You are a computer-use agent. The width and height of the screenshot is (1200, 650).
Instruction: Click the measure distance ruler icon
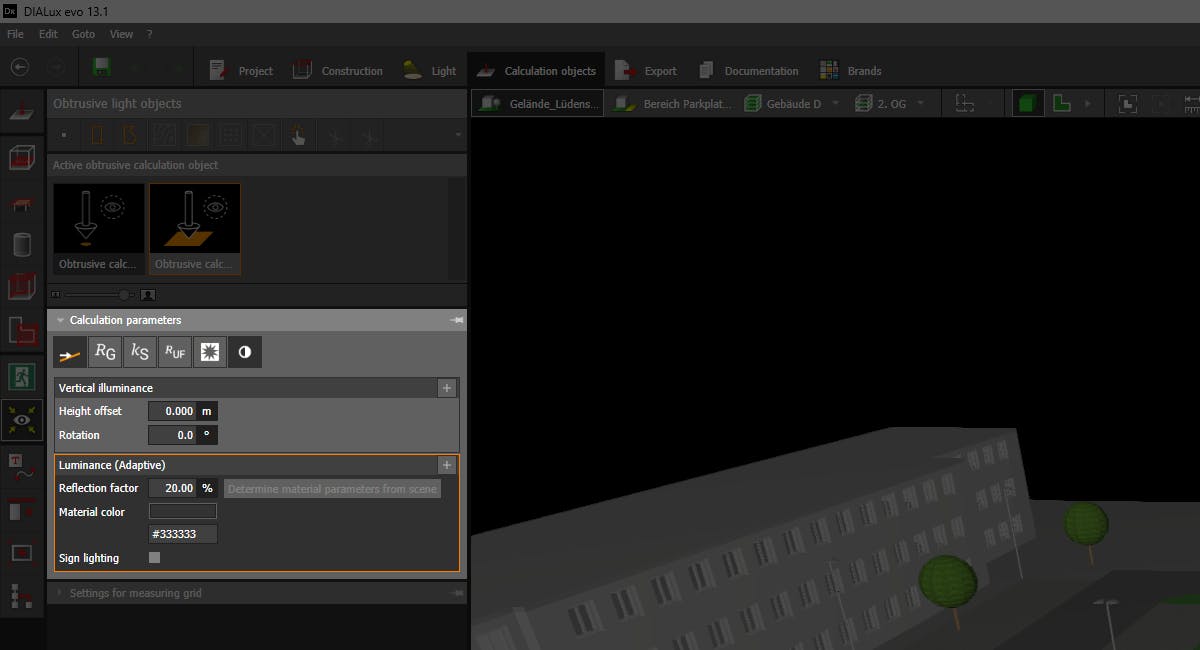tap(1191, 103)
